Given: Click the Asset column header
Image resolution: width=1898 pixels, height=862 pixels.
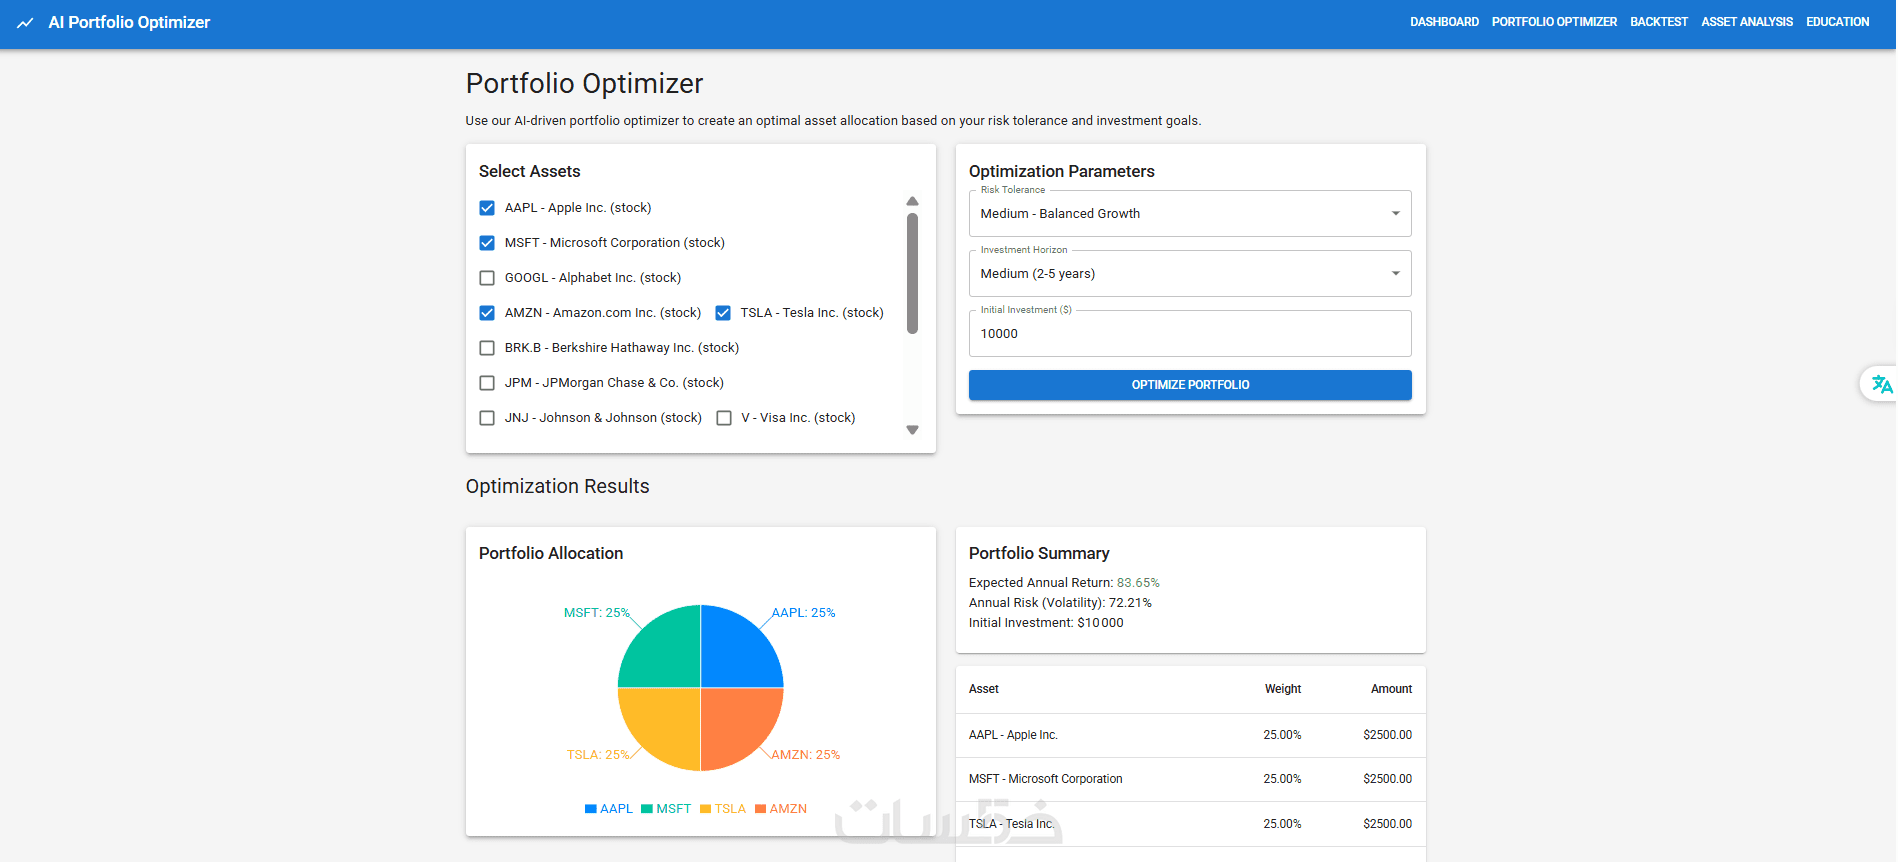Looking at the screenshot, I should coord(984,689).
